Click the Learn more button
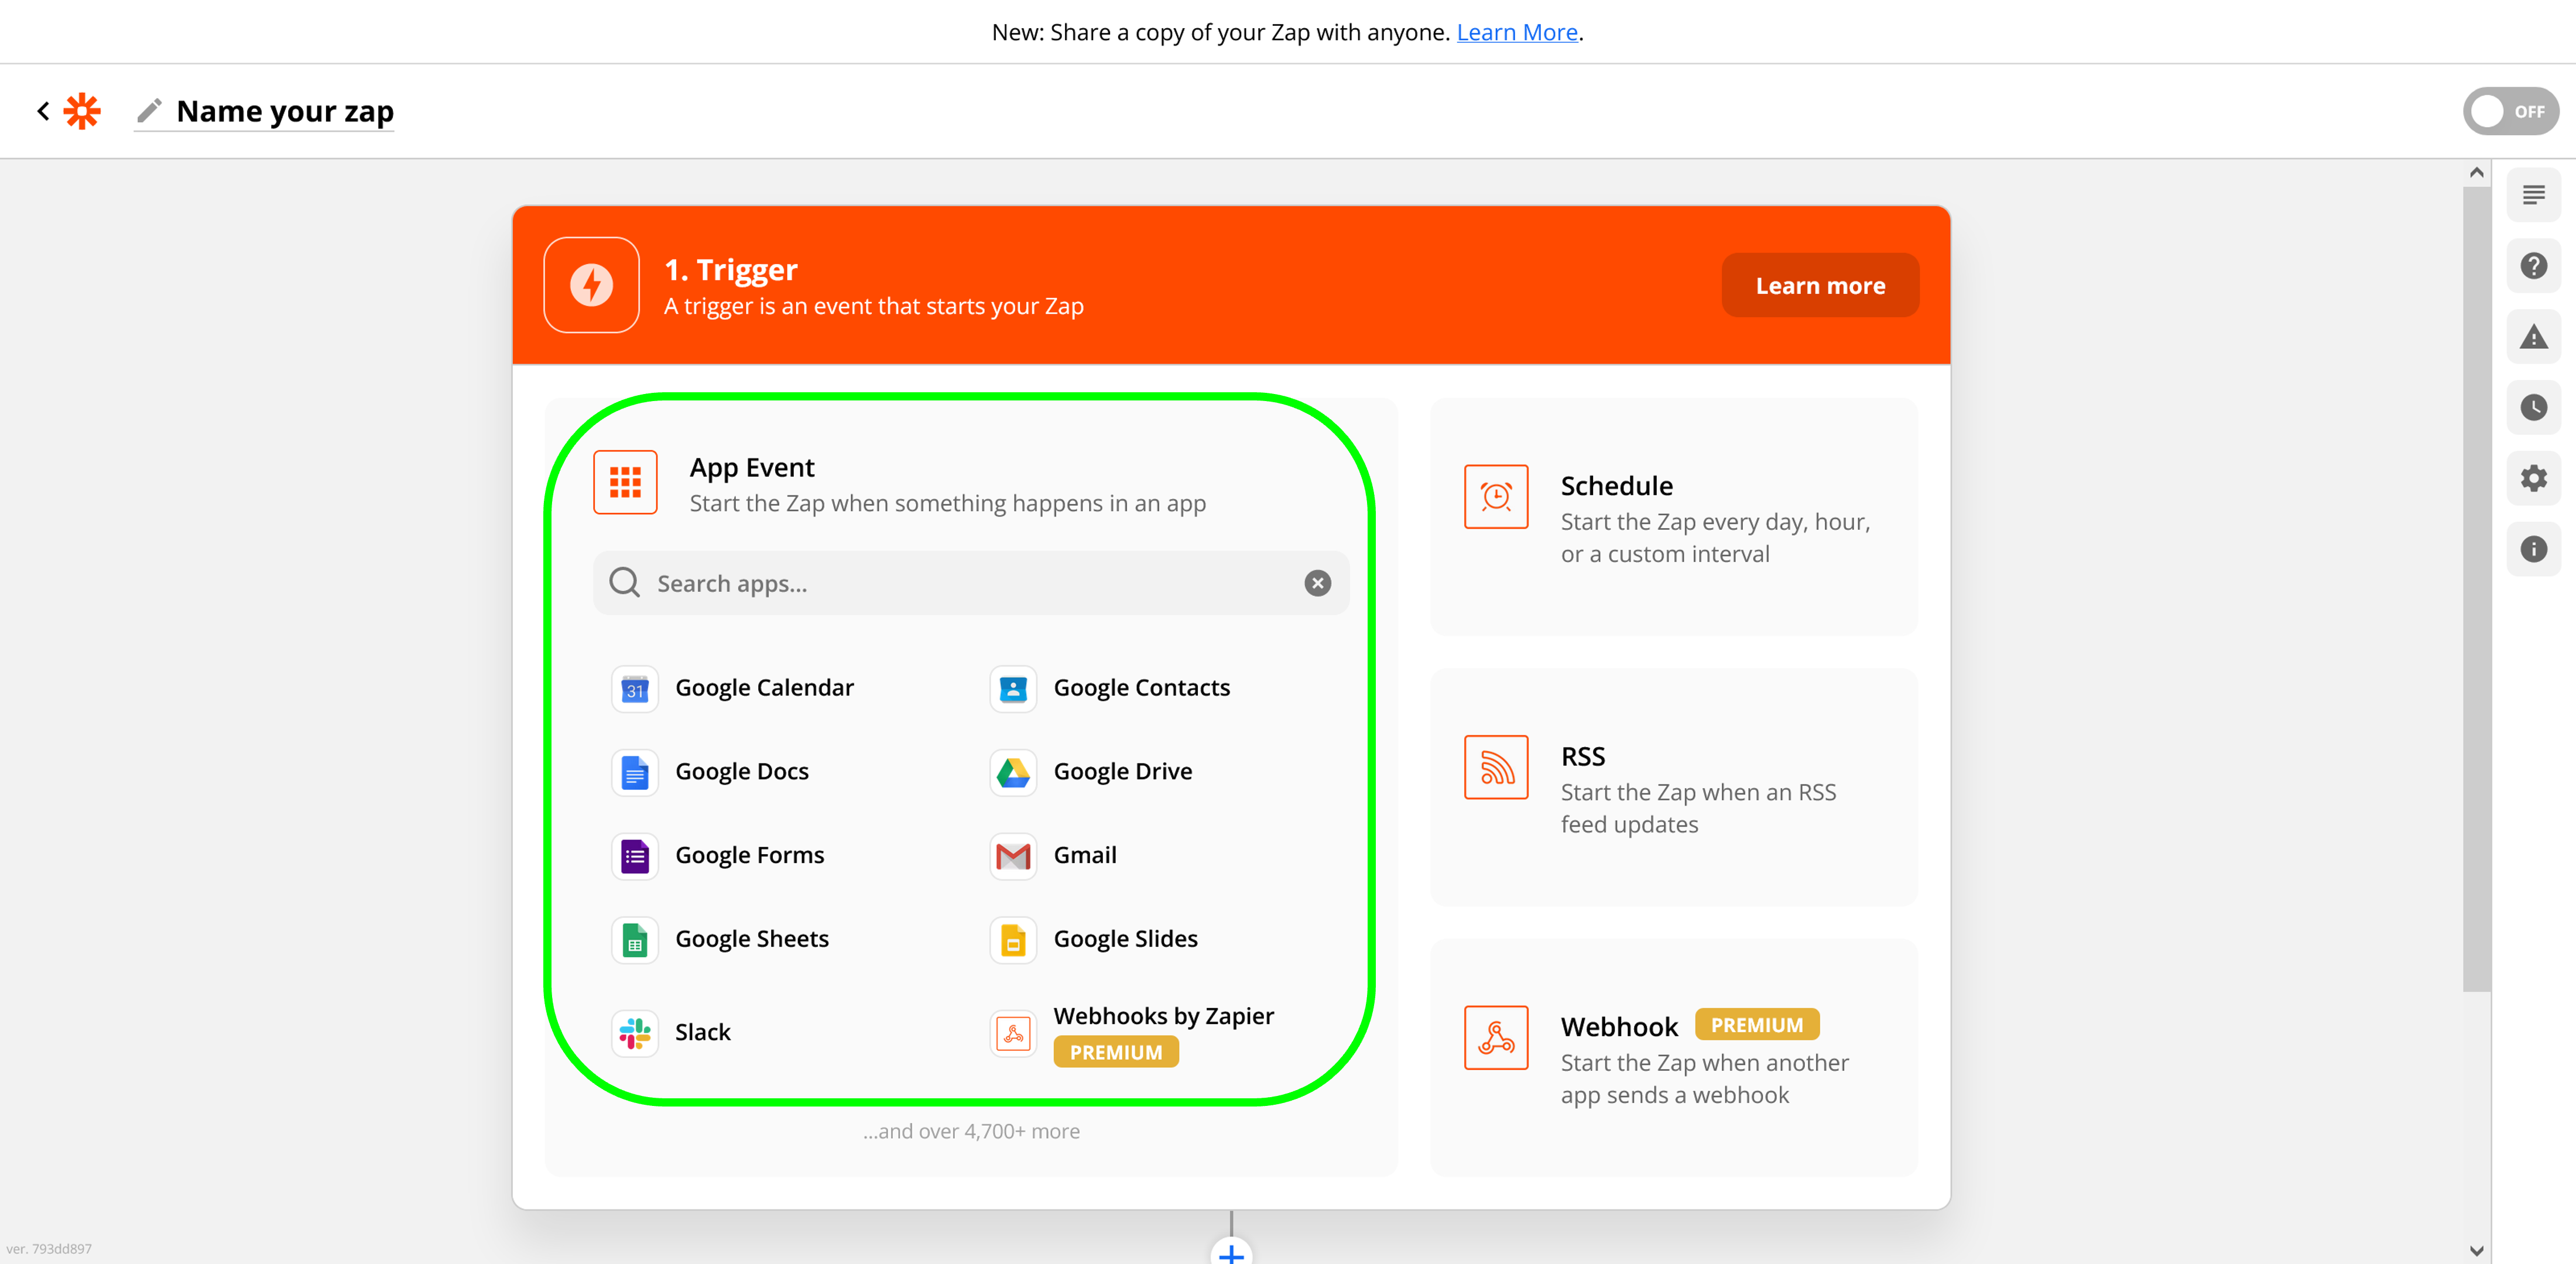Viewport: 2576px width, 1264px height. [x=1819, y=286]
